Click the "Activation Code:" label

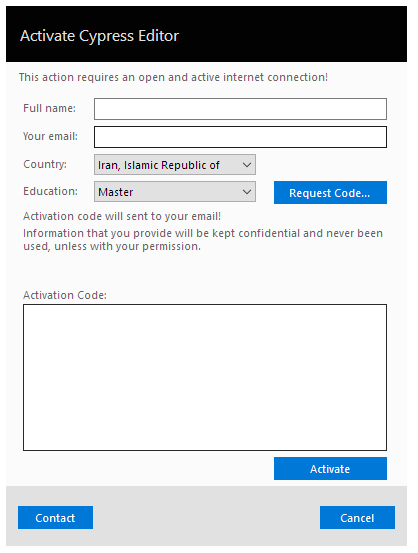pyautogui.click(x=65, y=295)
